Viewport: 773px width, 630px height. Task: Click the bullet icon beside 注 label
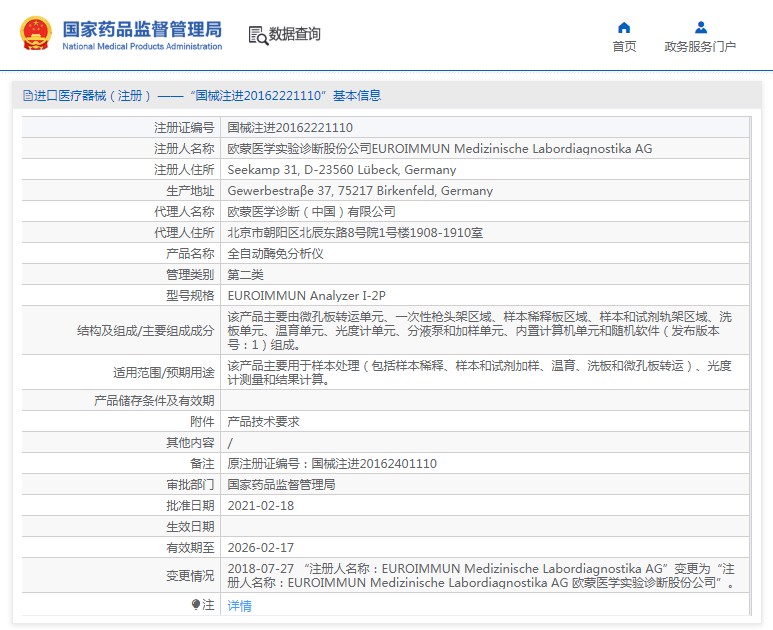(196, 604)
